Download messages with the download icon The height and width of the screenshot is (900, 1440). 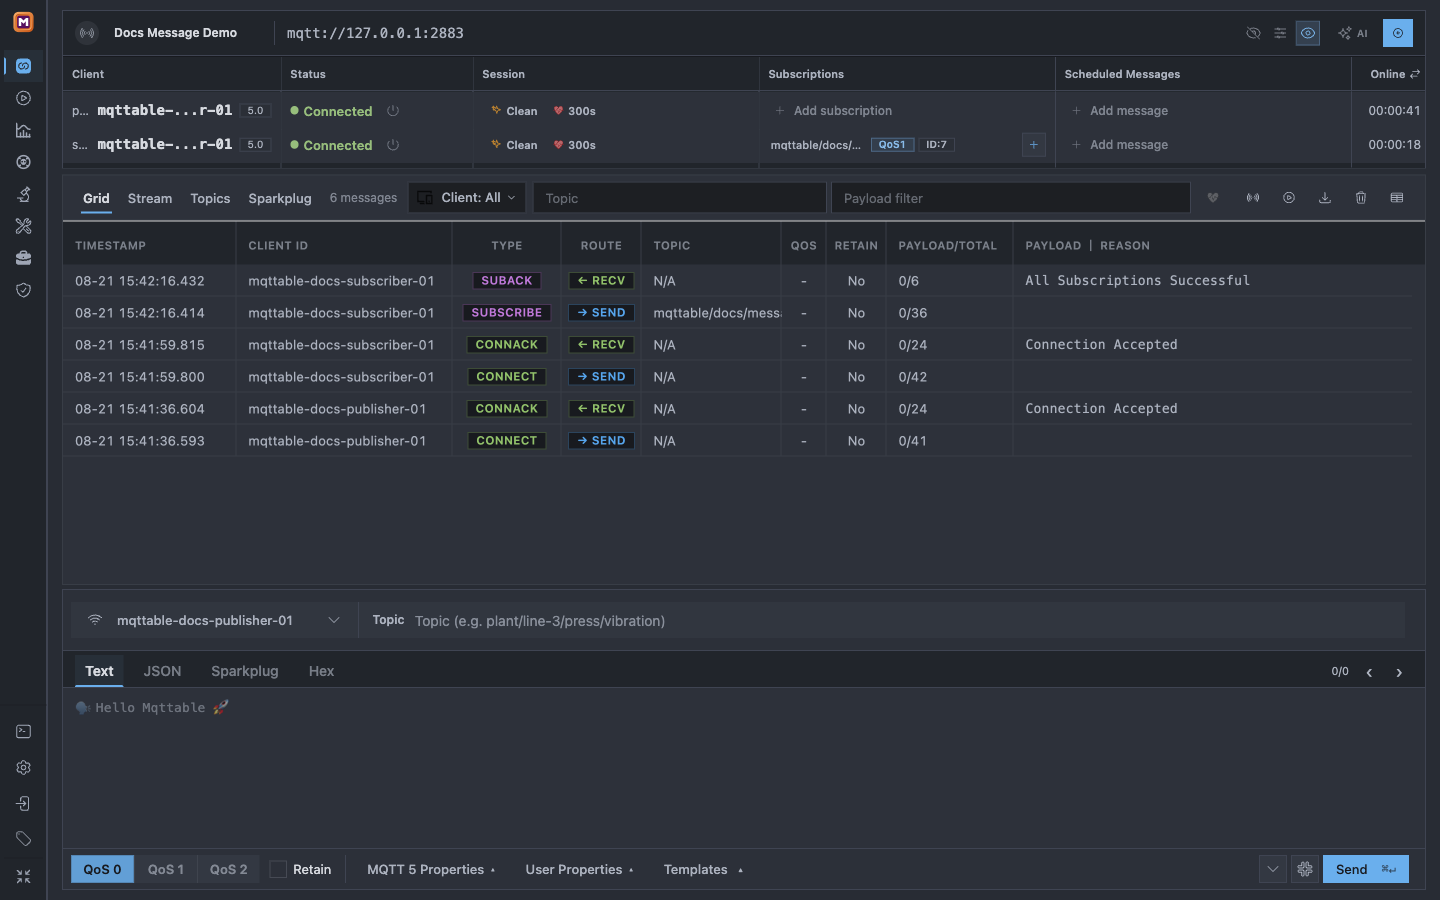tap(1325, 198)
